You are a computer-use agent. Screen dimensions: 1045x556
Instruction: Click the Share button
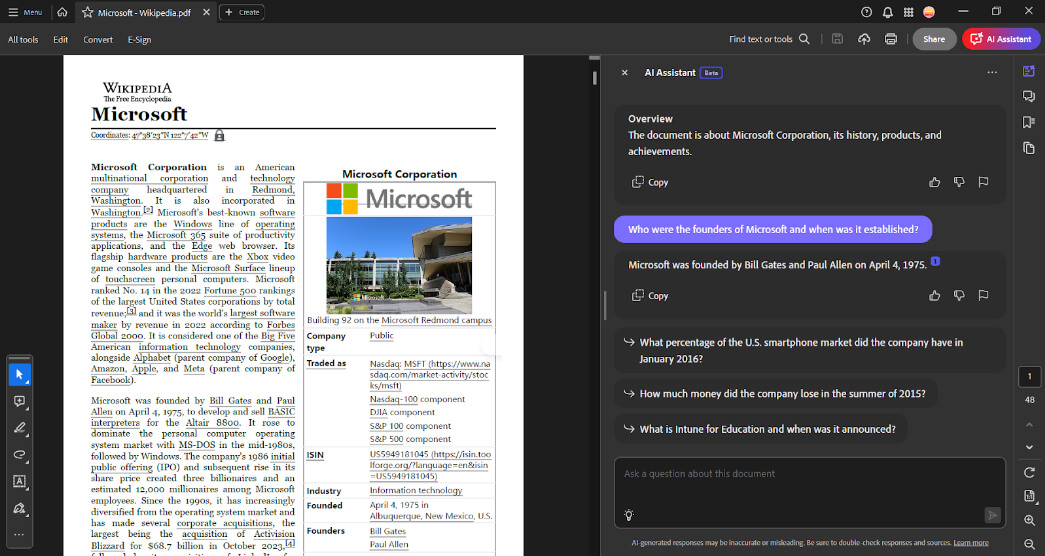coord(934,39)
